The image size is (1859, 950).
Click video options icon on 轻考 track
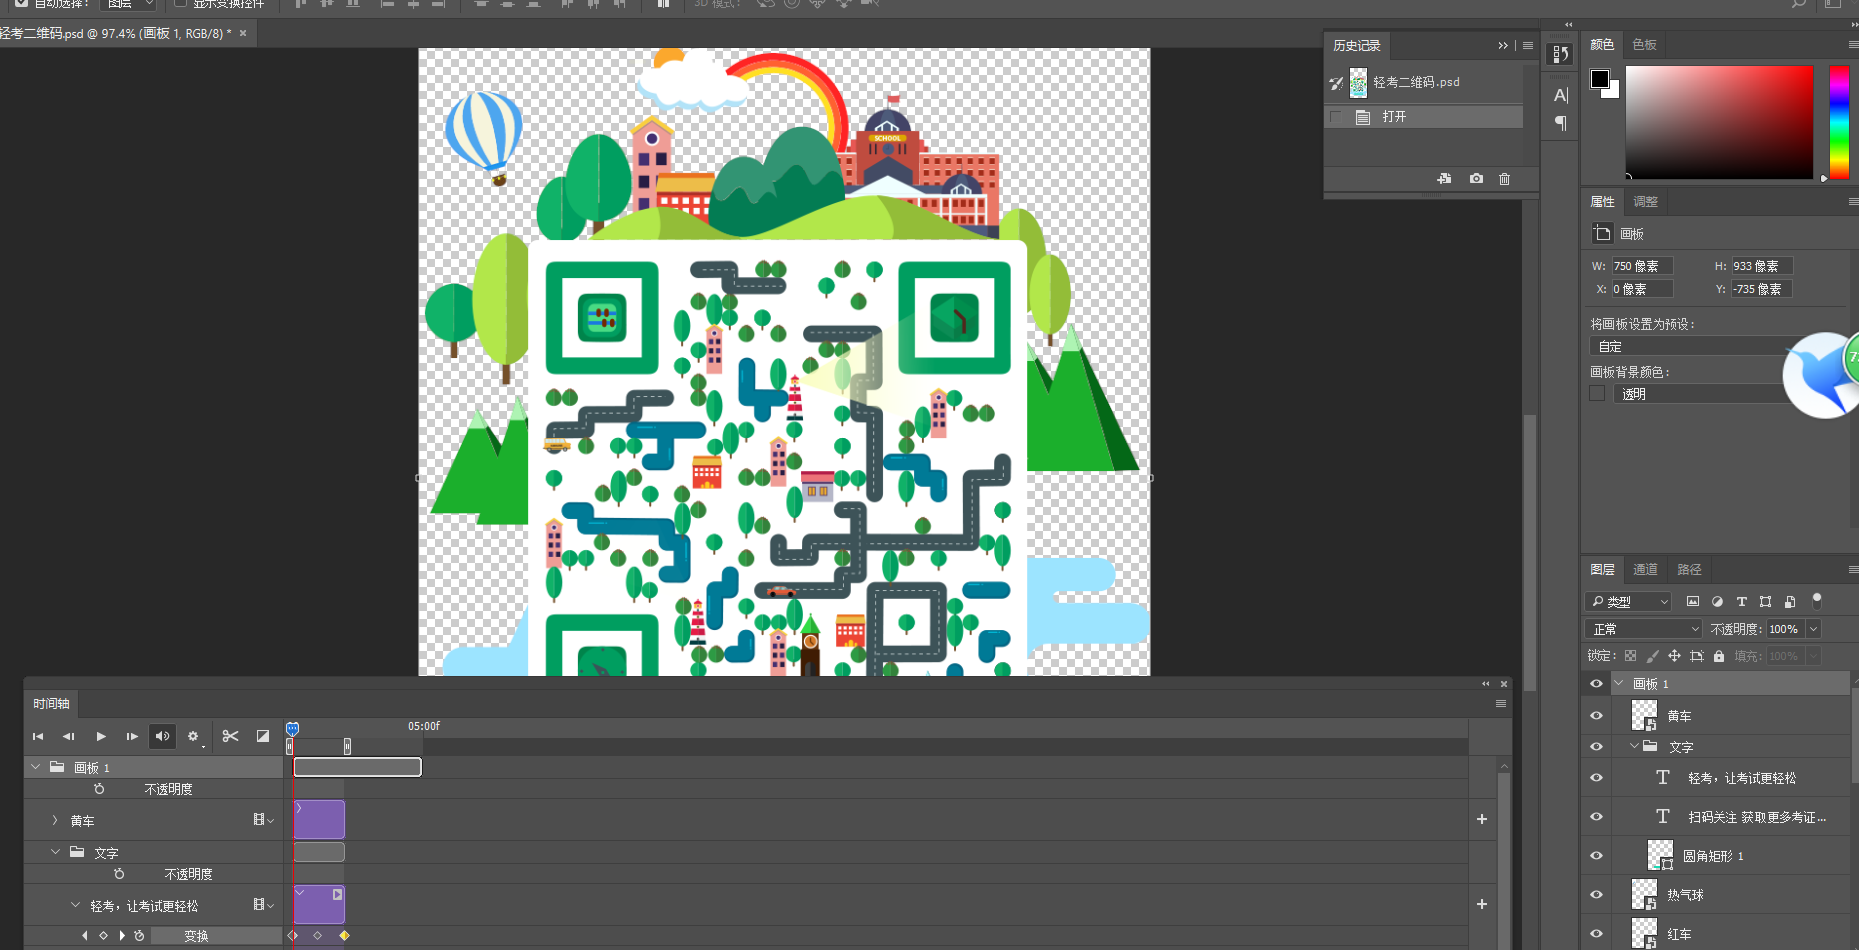tap(263, 905)
